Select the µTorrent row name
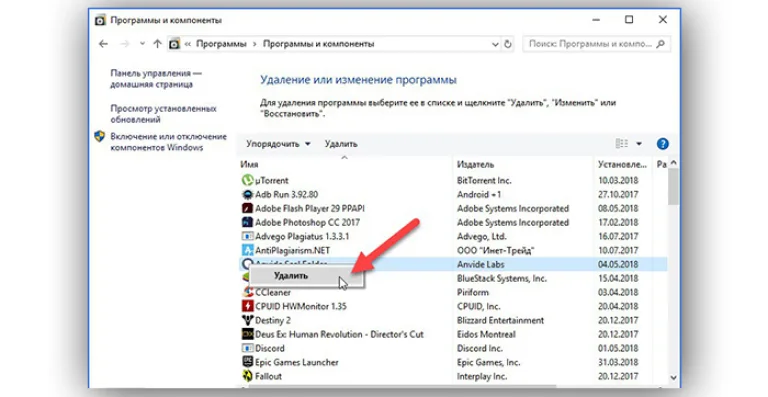The width and height of the screenshot is (768, 397). [x=272, y=181]
